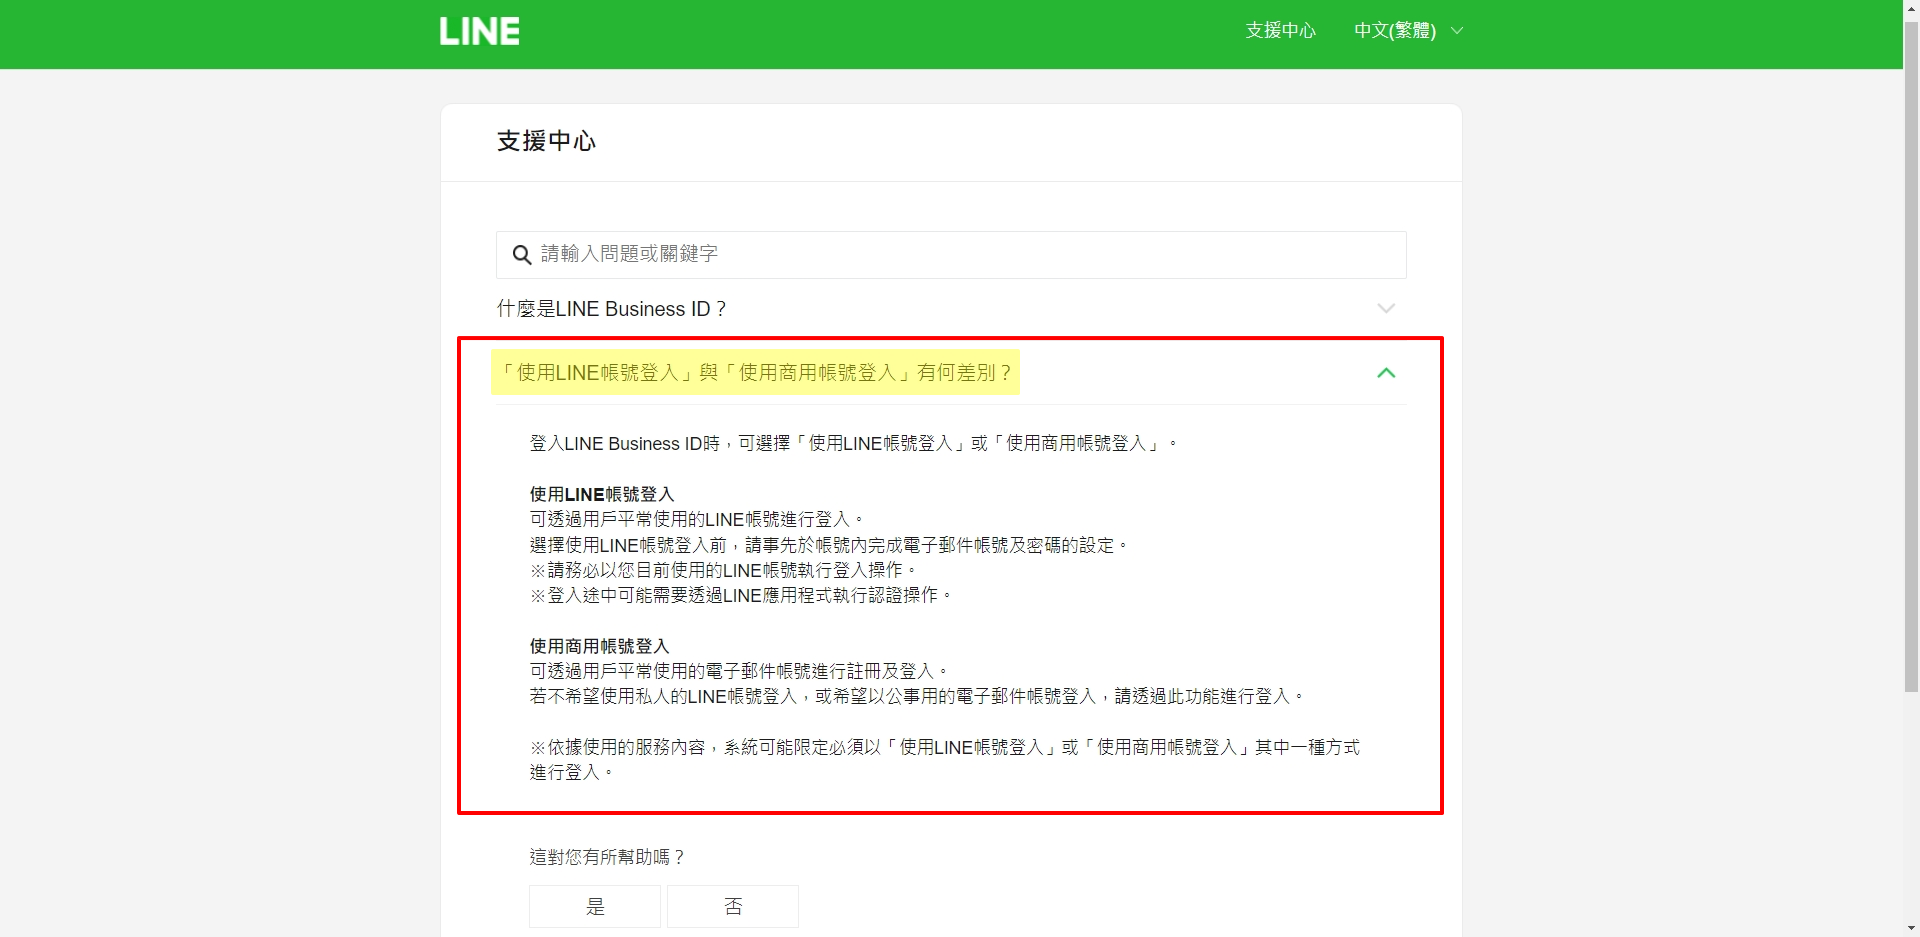Expand the 什麼是LINE Business ID？ question
Image resolution: width=1920 pixels, height=937 pixels.
click(x=611, y=309)
